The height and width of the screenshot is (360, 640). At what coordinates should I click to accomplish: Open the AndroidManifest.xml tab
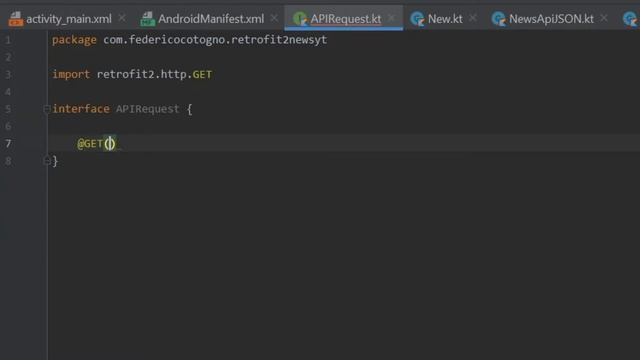point(211,19)
